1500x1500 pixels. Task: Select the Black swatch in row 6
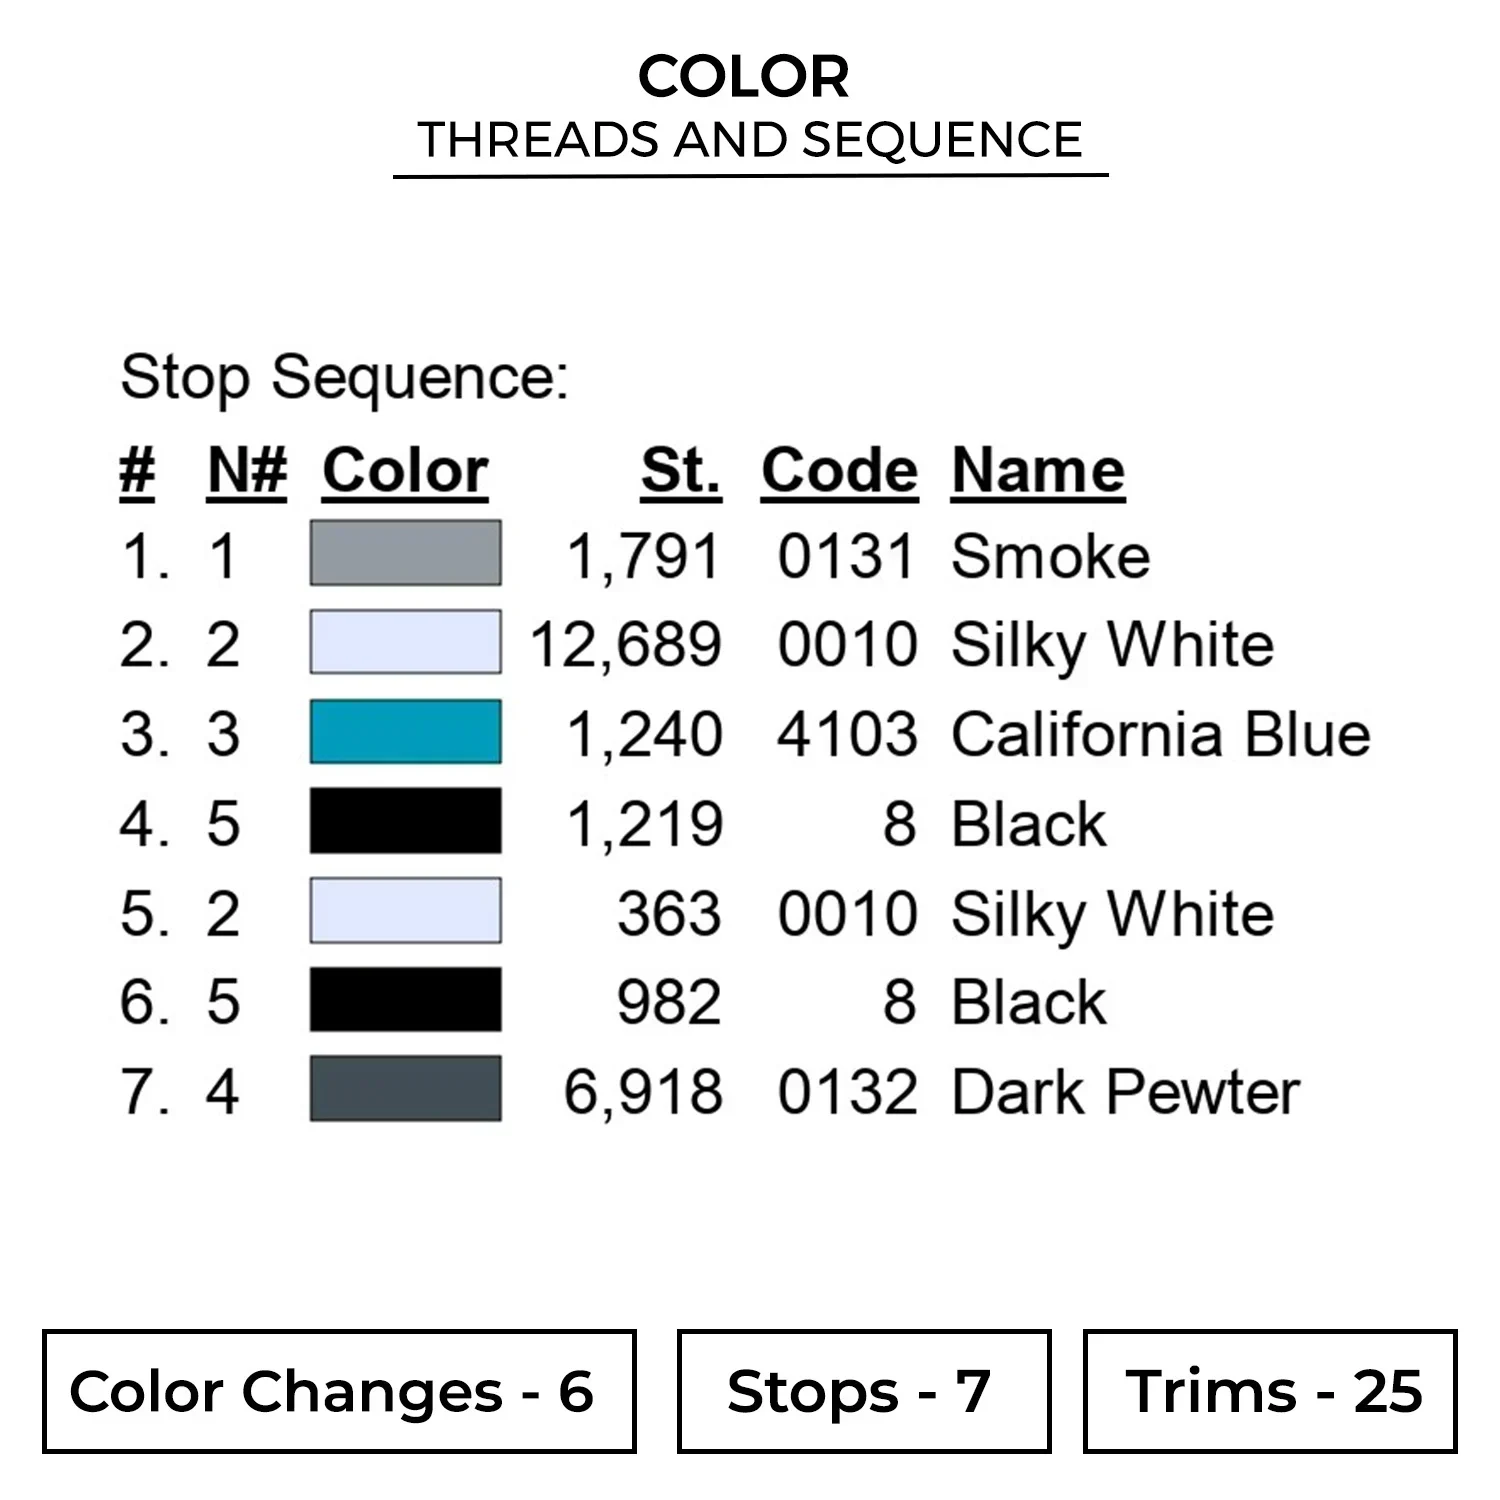coord(405,1000)
